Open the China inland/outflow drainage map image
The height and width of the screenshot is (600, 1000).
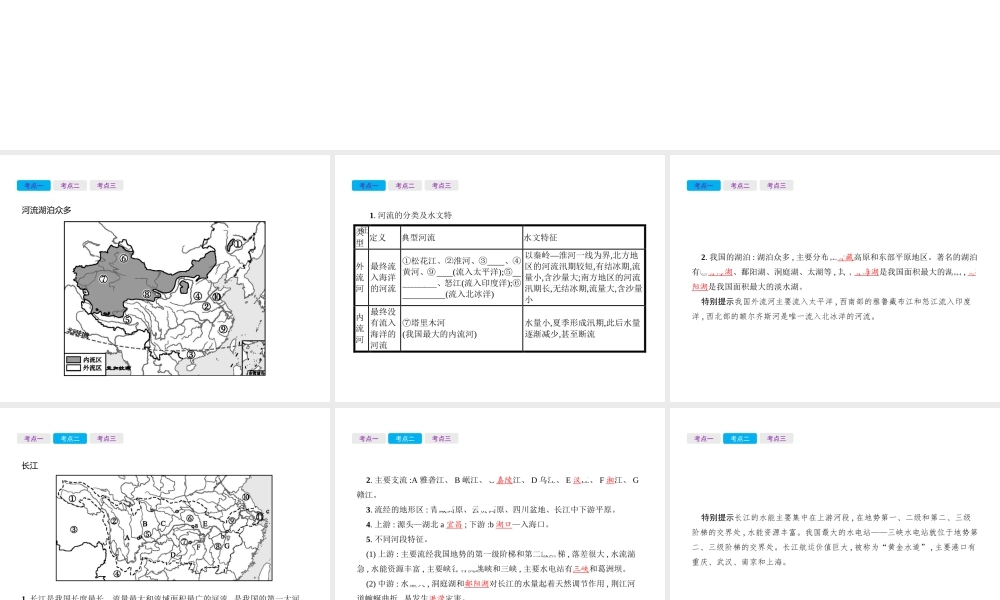coord(165,298)
